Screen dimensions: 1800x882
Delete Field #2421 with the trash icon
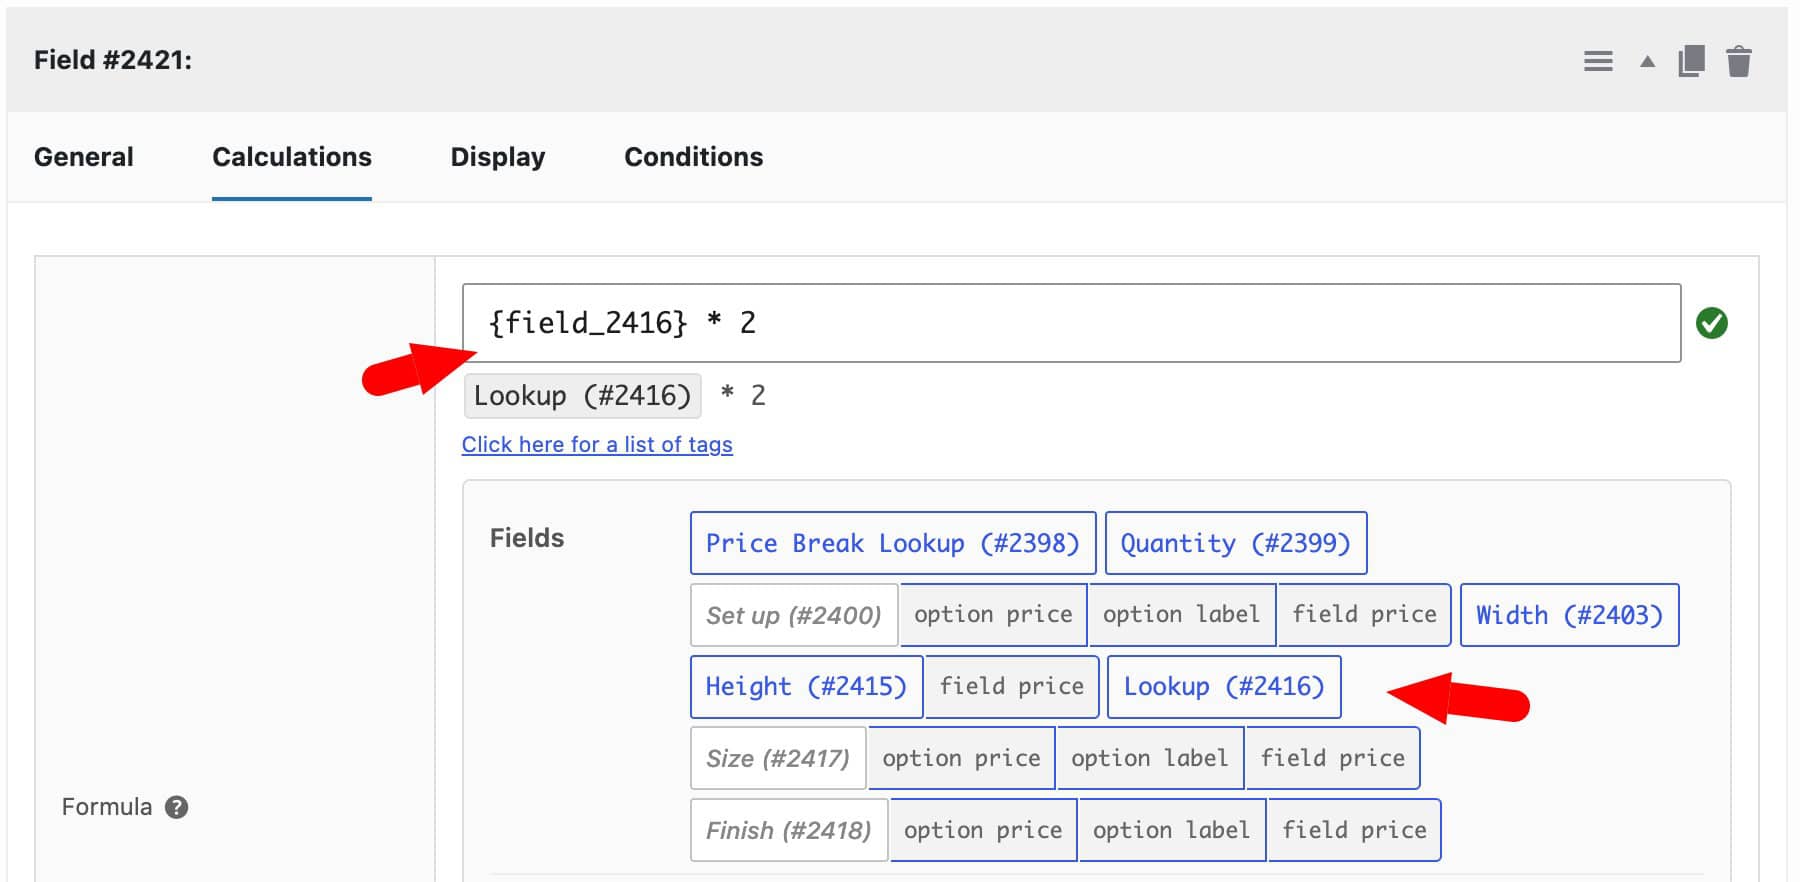click(x=1739, y=61)
